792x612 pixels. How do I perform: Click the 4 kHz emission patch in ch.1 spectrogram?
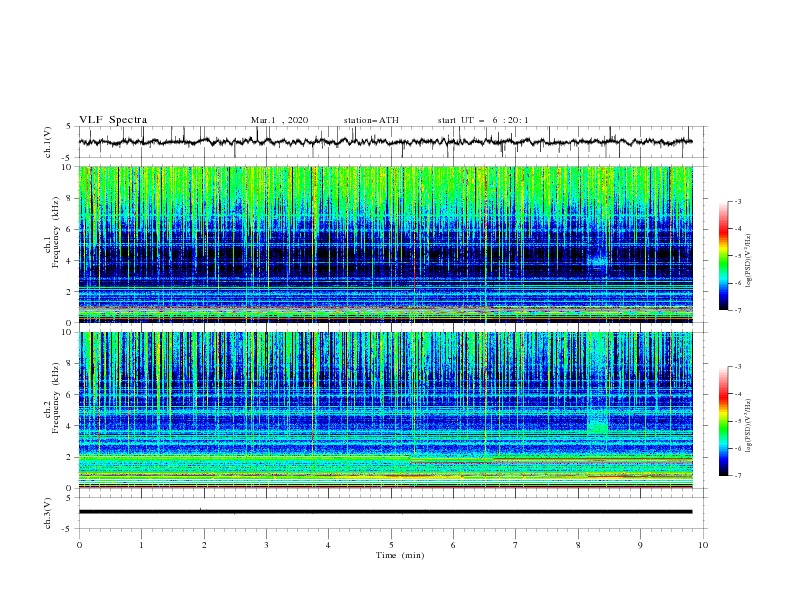click(599, 261)
